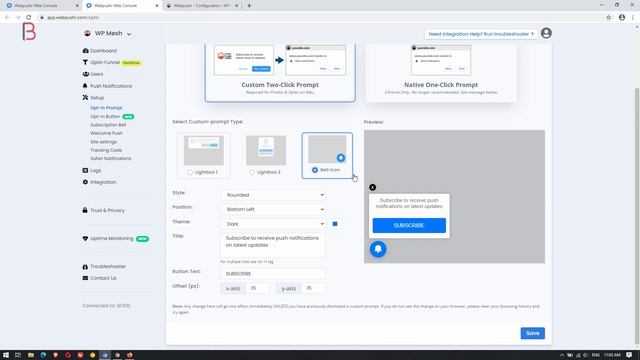Click into the Title text area

click(x=273, y=244)
